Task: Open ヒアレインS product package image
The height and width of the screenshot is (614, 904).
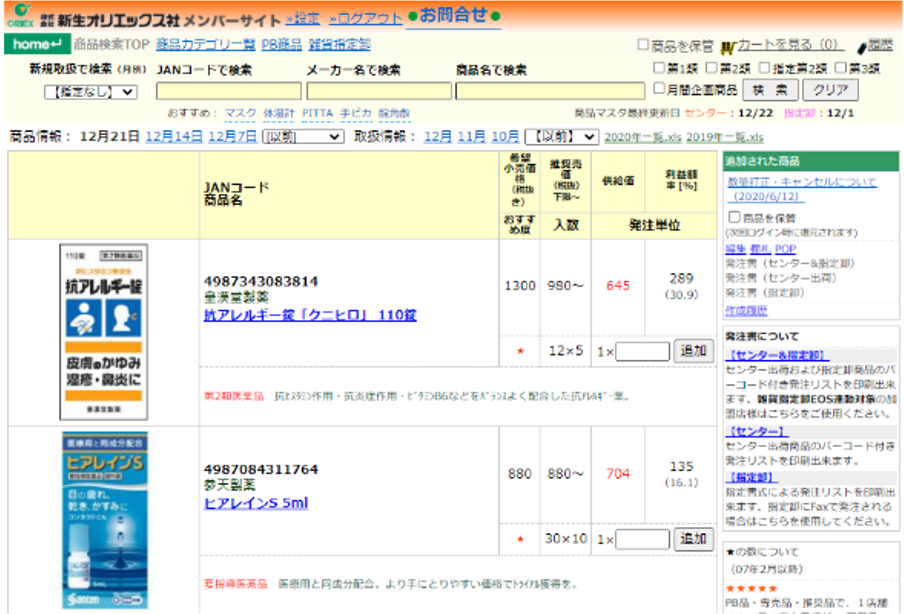Action: pyautogui.click(x=104, y=520)
